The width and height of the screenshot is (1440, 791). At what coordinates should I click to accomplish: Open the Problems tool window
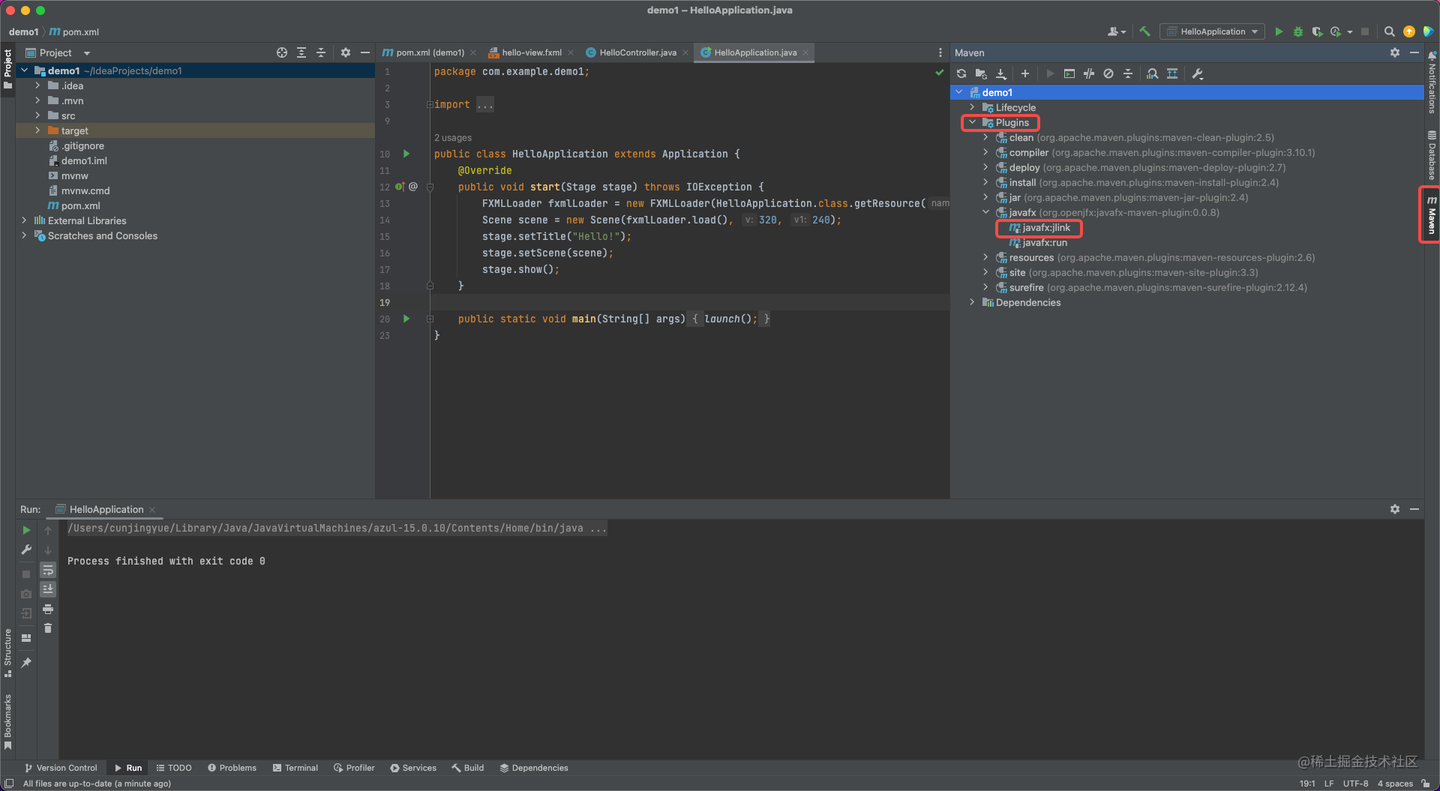[232, 768]
